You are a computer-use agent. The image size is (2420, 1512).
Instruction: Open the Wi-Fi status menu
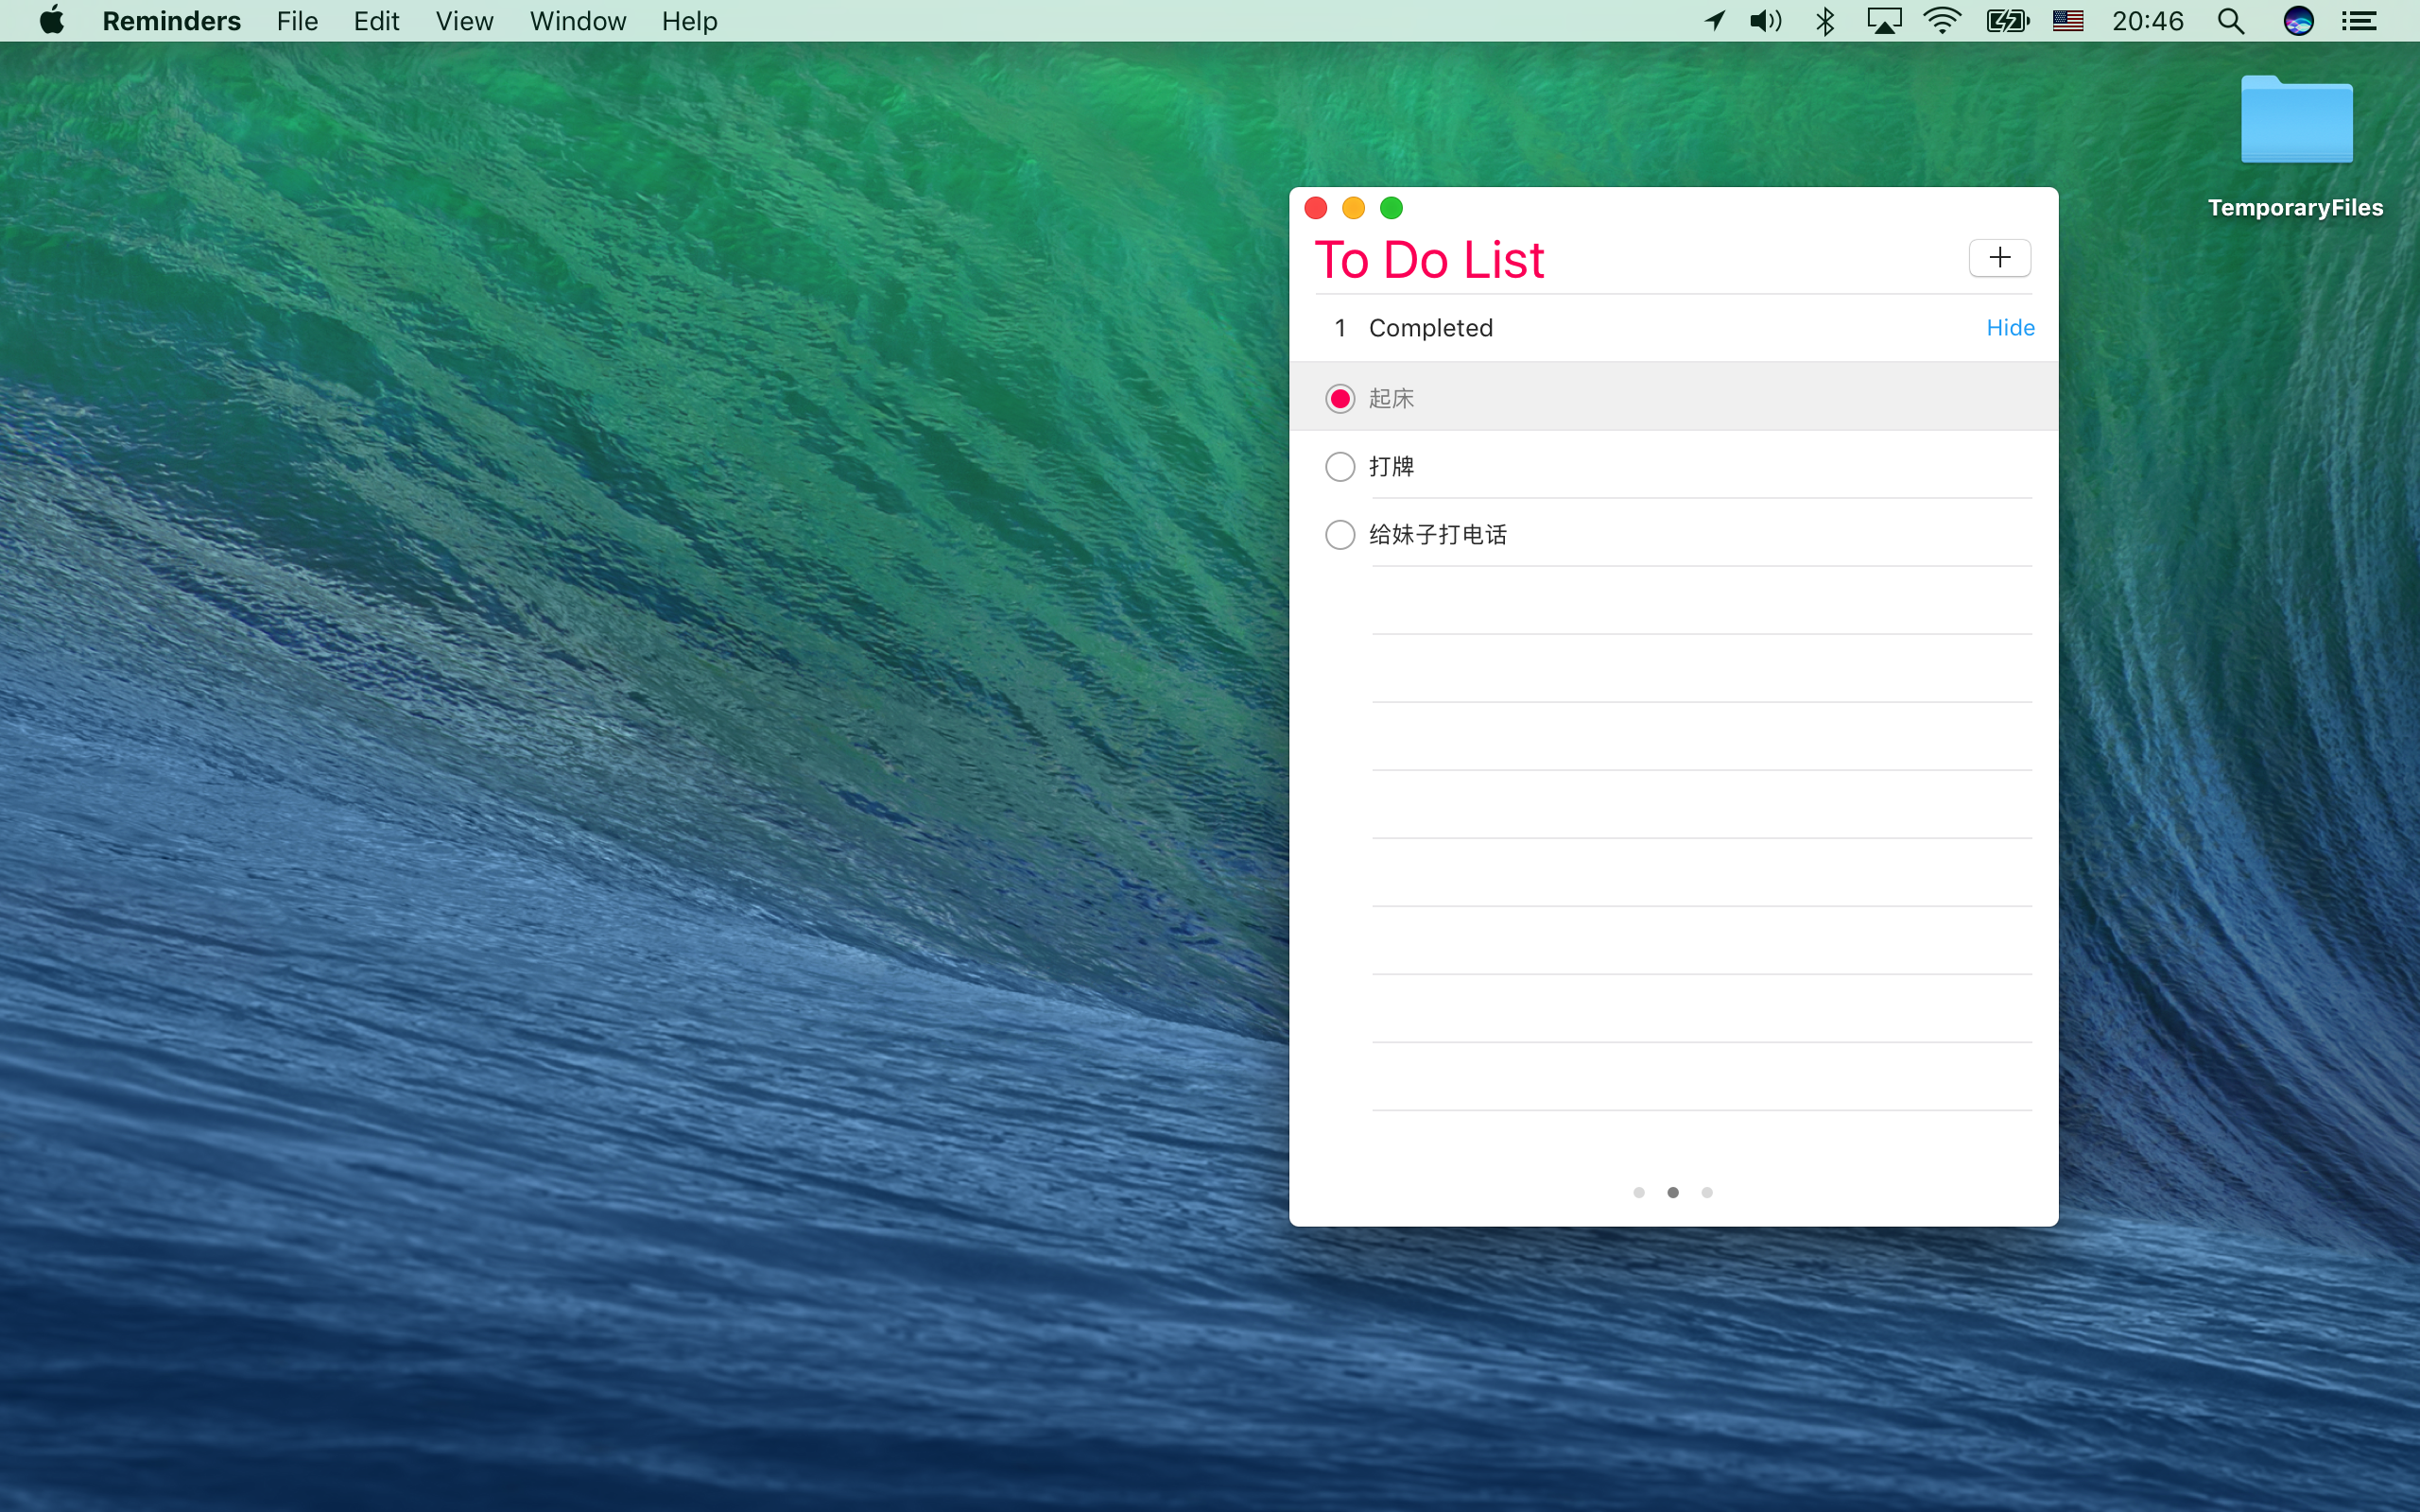click(1942, 20)
